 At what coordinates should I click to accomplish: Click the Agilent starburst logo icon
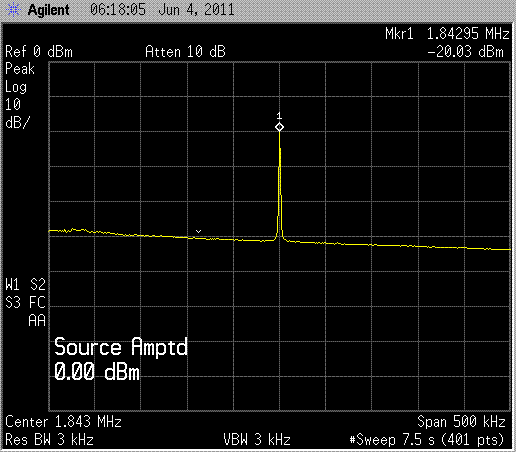pos(14,10)
